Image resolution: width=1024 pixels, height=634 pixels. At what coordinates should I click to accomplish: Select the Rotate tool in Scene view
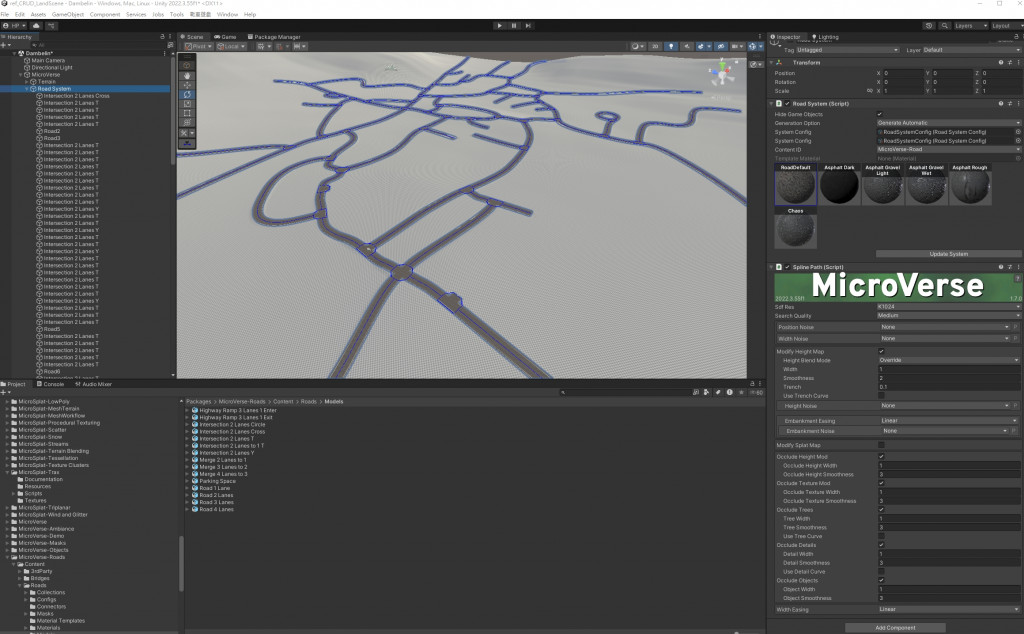[187, 94]
